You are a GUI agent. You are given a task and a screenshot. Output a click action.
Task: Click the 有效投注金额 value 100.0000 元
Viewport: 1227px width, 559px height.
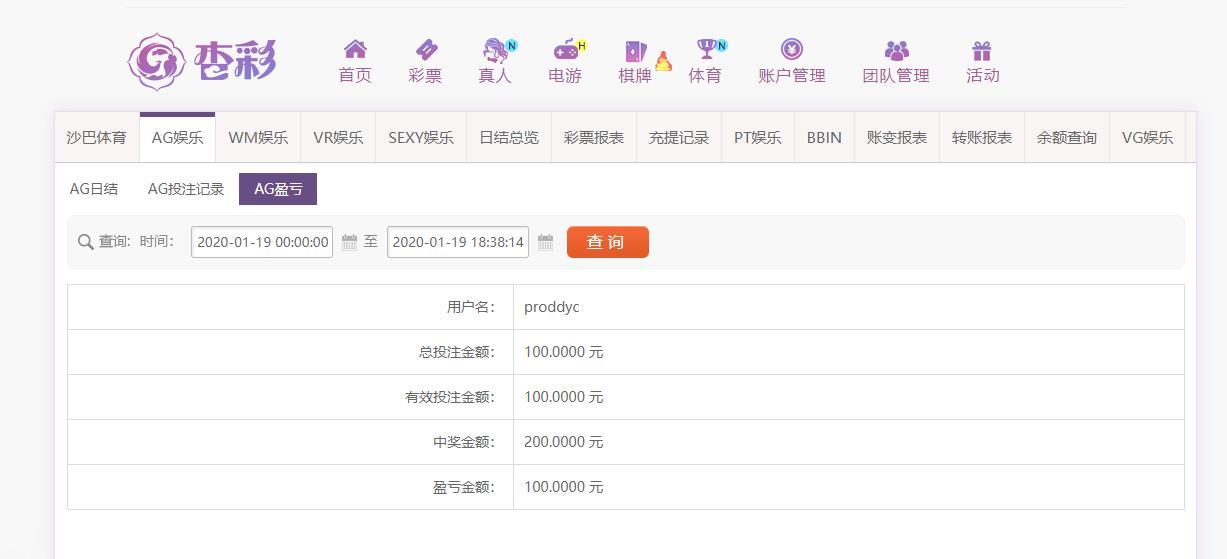[x=564, y=397]
